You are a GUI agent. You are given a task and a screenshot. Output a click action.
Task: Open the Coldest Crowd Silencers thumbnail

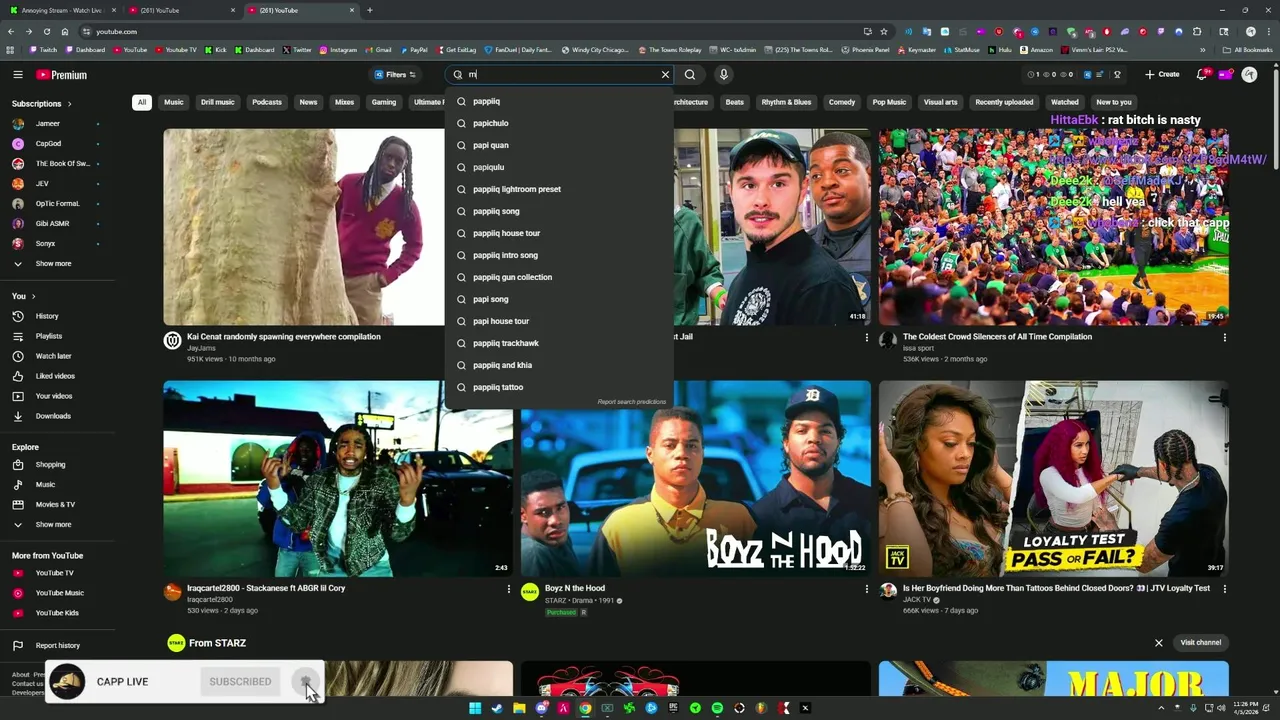[1053, 227]
